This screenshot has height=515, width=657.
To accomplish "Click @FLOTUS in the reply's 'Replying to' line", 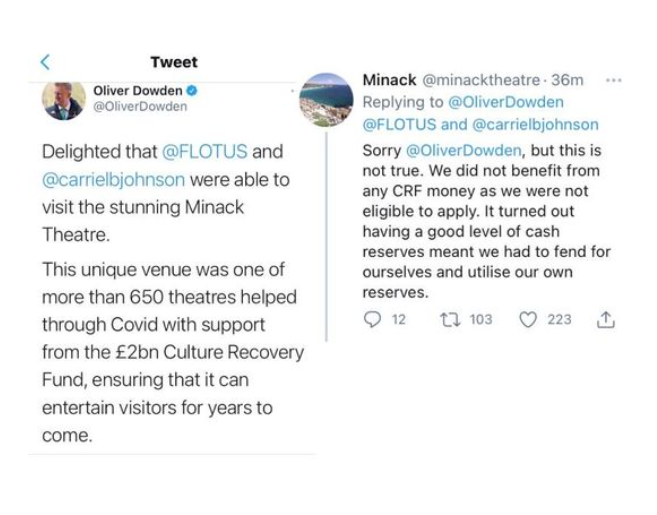I will 399,125.
